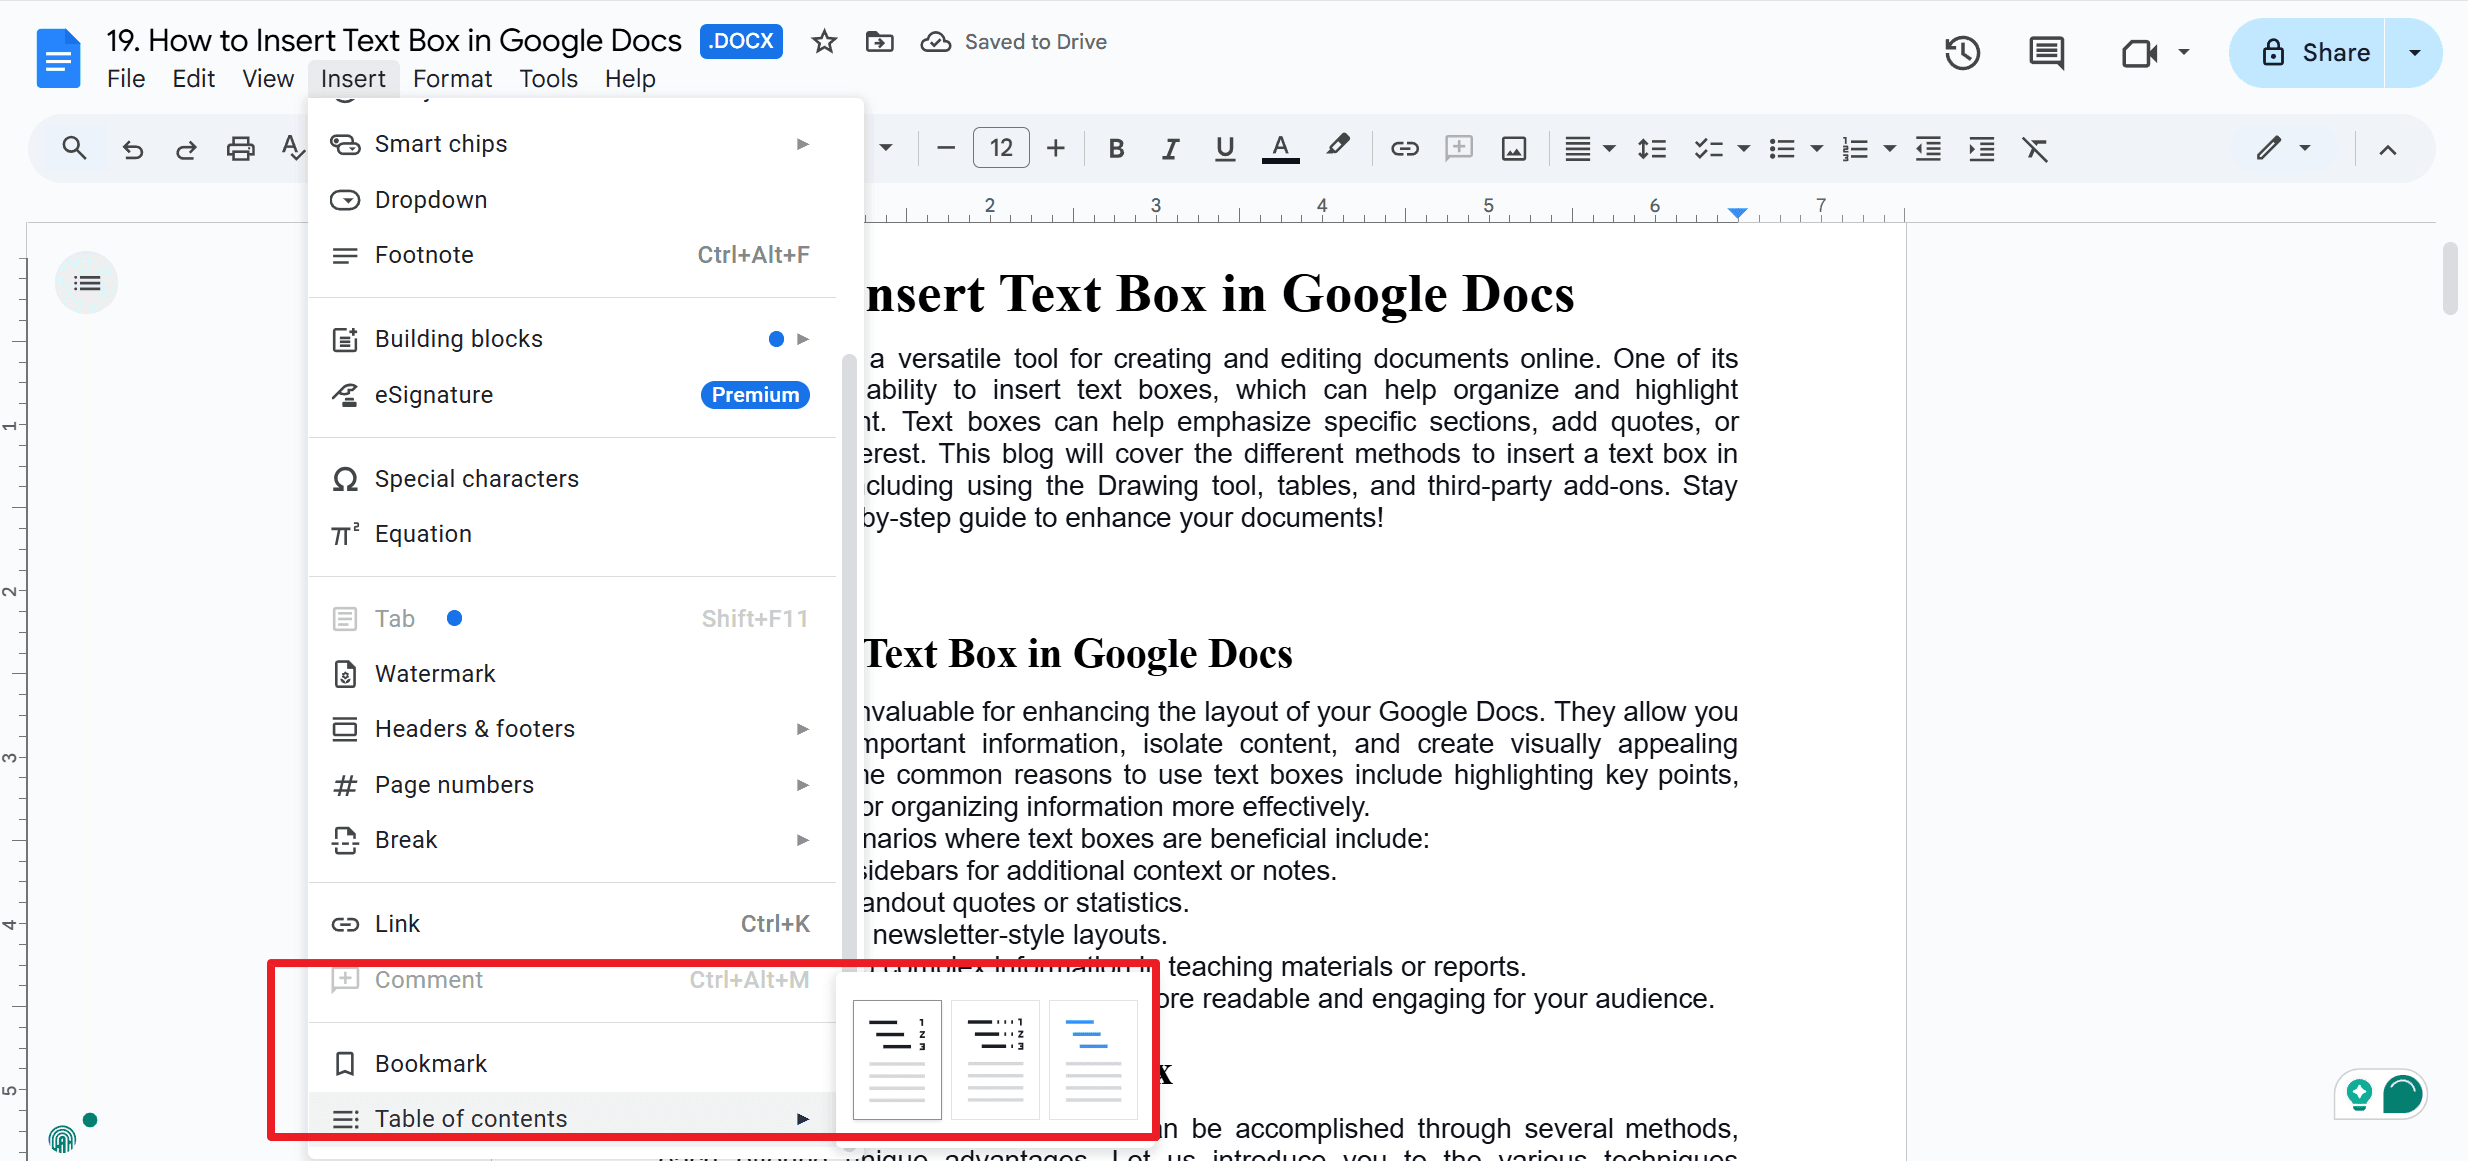
Task: Click the font size input field
Action: coord(1003,149)
